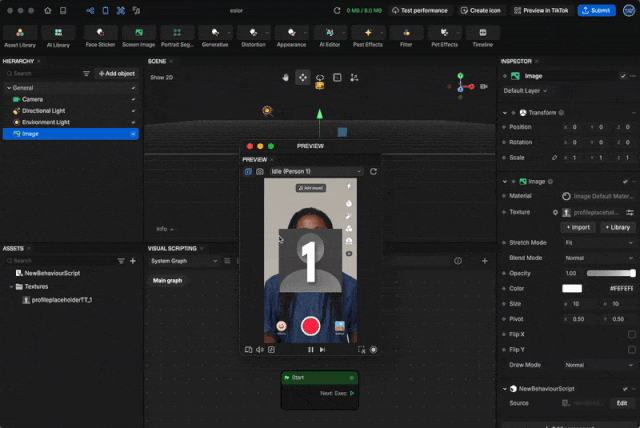Select the move tool in Scene

[x=302, y=77]
